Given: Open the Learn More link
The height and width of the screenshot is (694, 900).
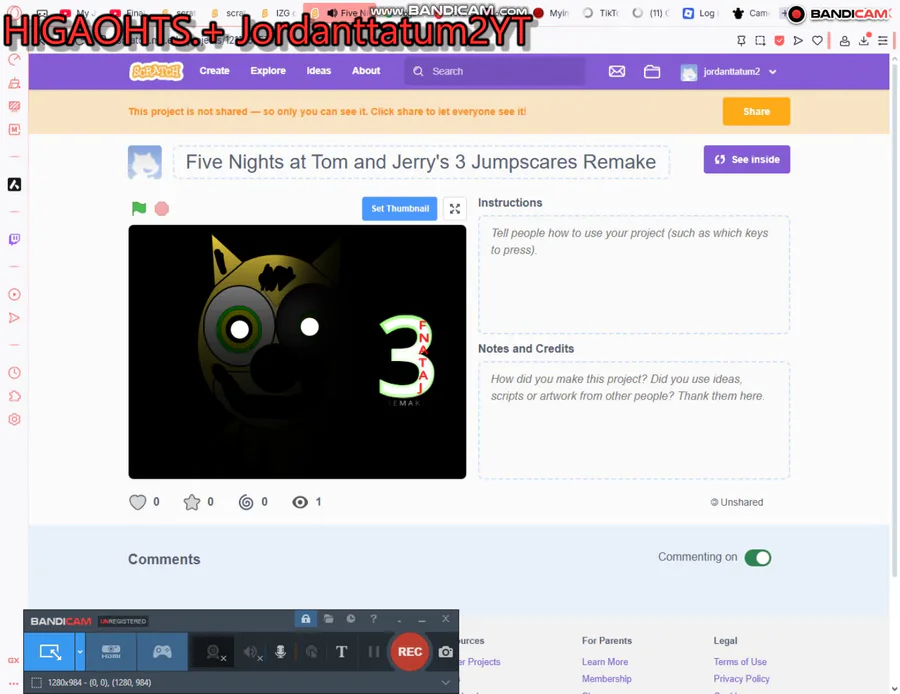Looking at the screenshot, I should pyautogui.click(x=605, y=662).
